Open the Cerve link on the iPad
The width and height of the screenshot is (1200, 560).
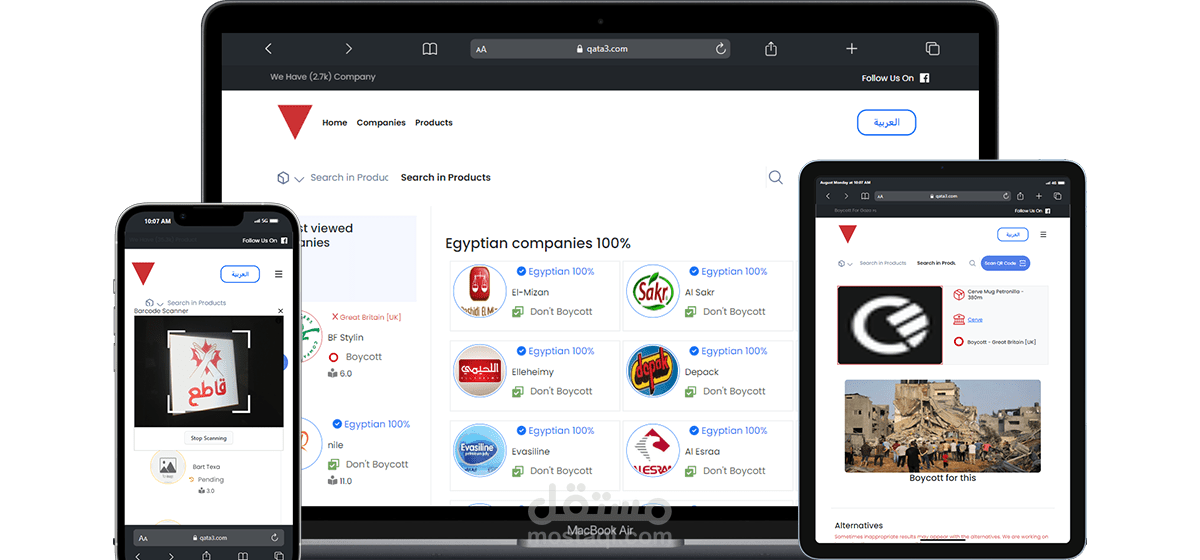(x=975, y=320)
